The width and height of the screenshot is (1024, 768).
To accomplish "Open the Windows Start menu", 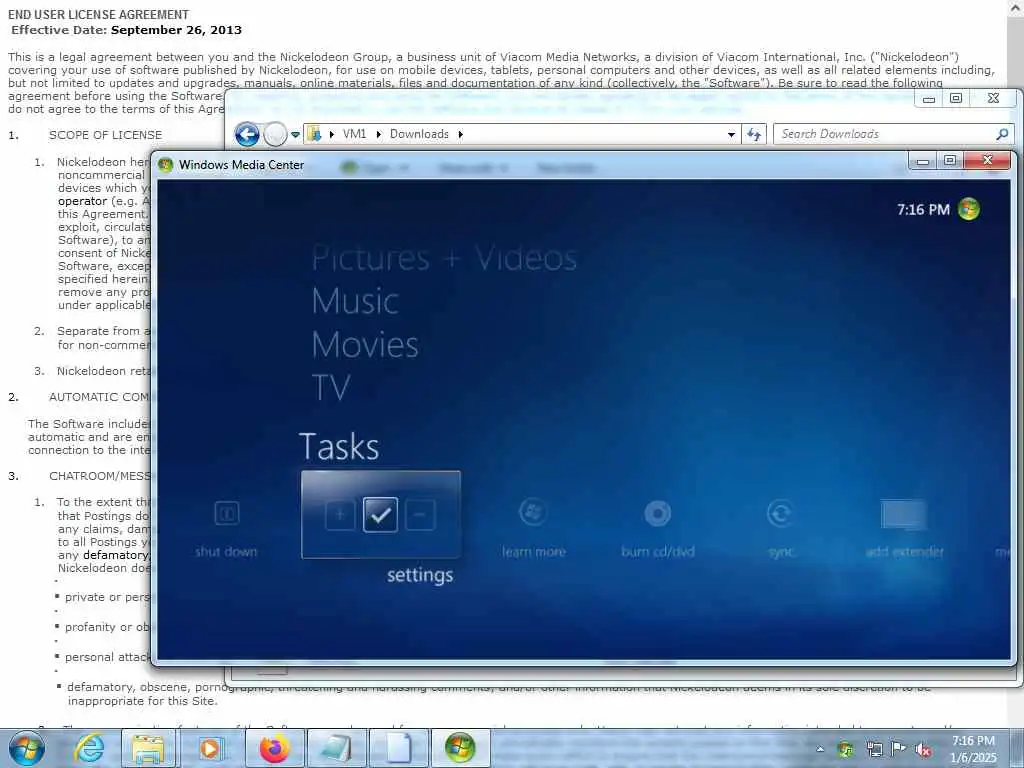I will (x=27, y=748).
